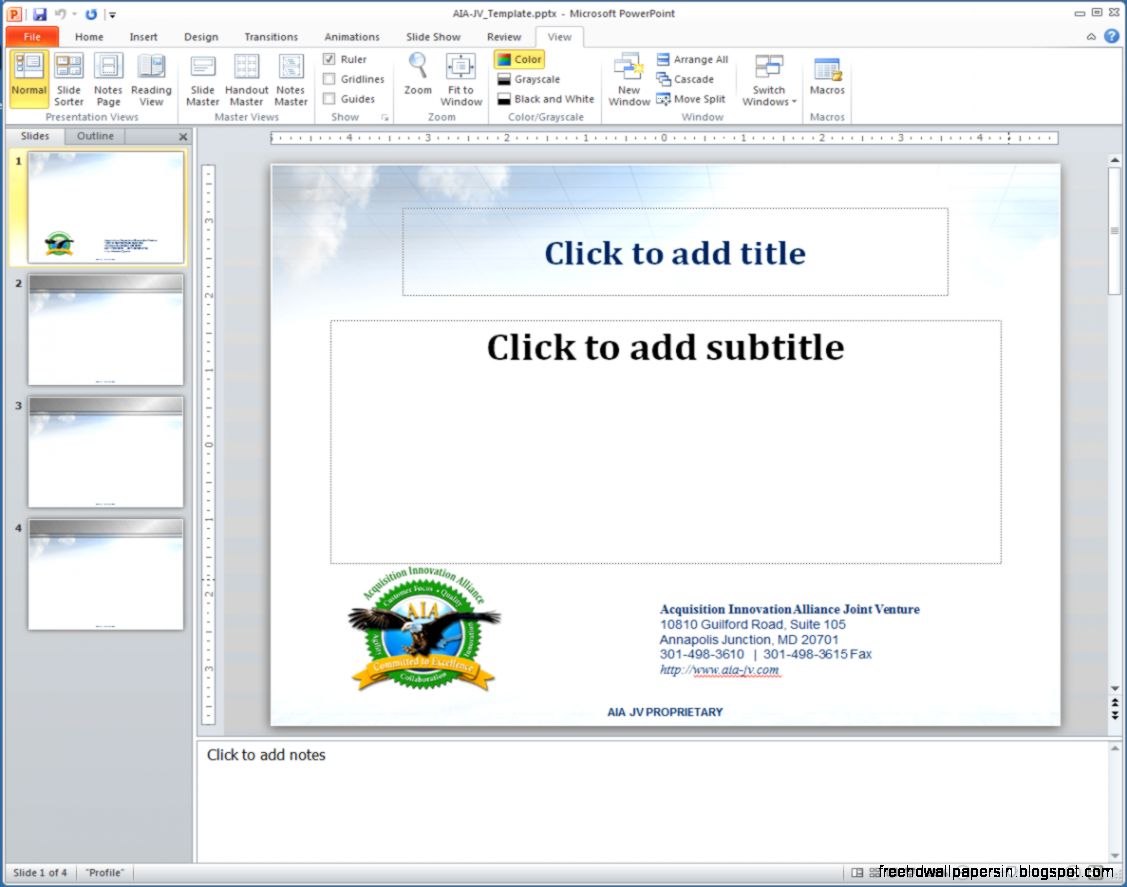Undo the last action
1127x887 pixels.
60,14
